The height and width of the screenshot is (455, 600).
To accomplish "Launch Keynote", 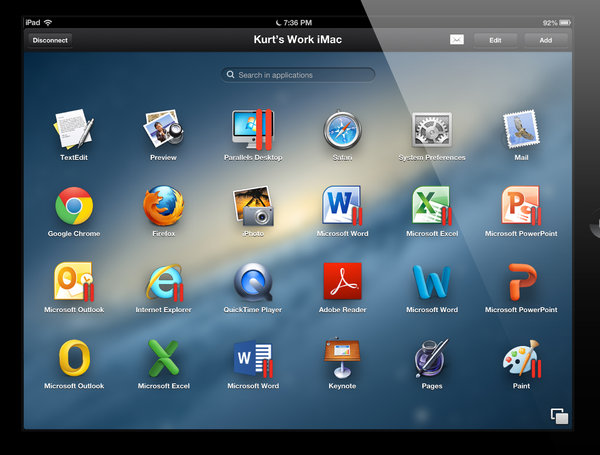I will click(342, 357).
